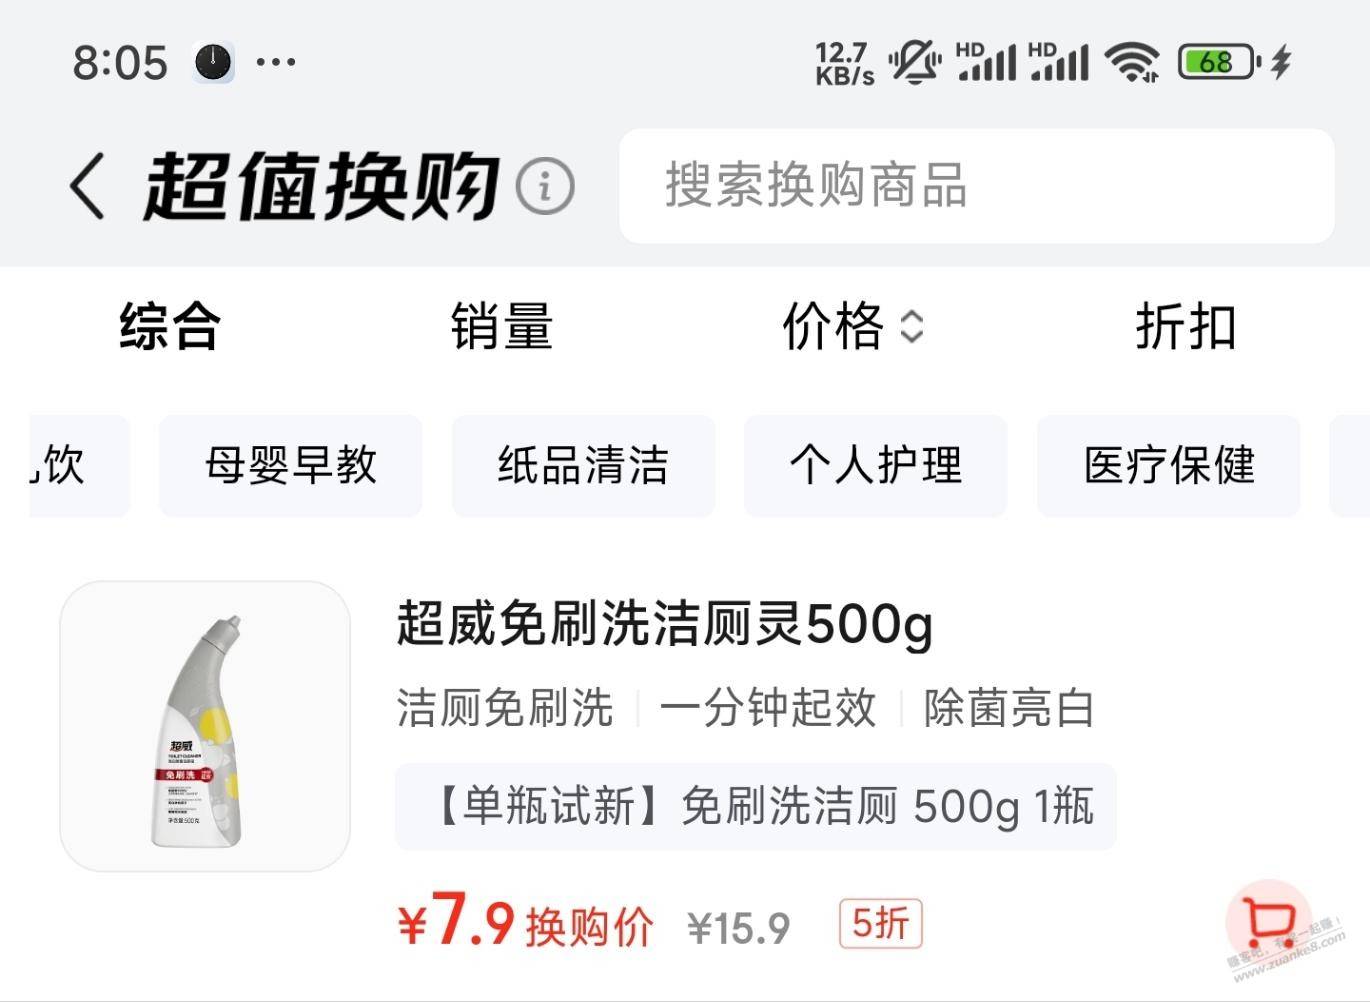Filter by 母婴早教 category
1370x1002 pixels.
coord(290,466)
